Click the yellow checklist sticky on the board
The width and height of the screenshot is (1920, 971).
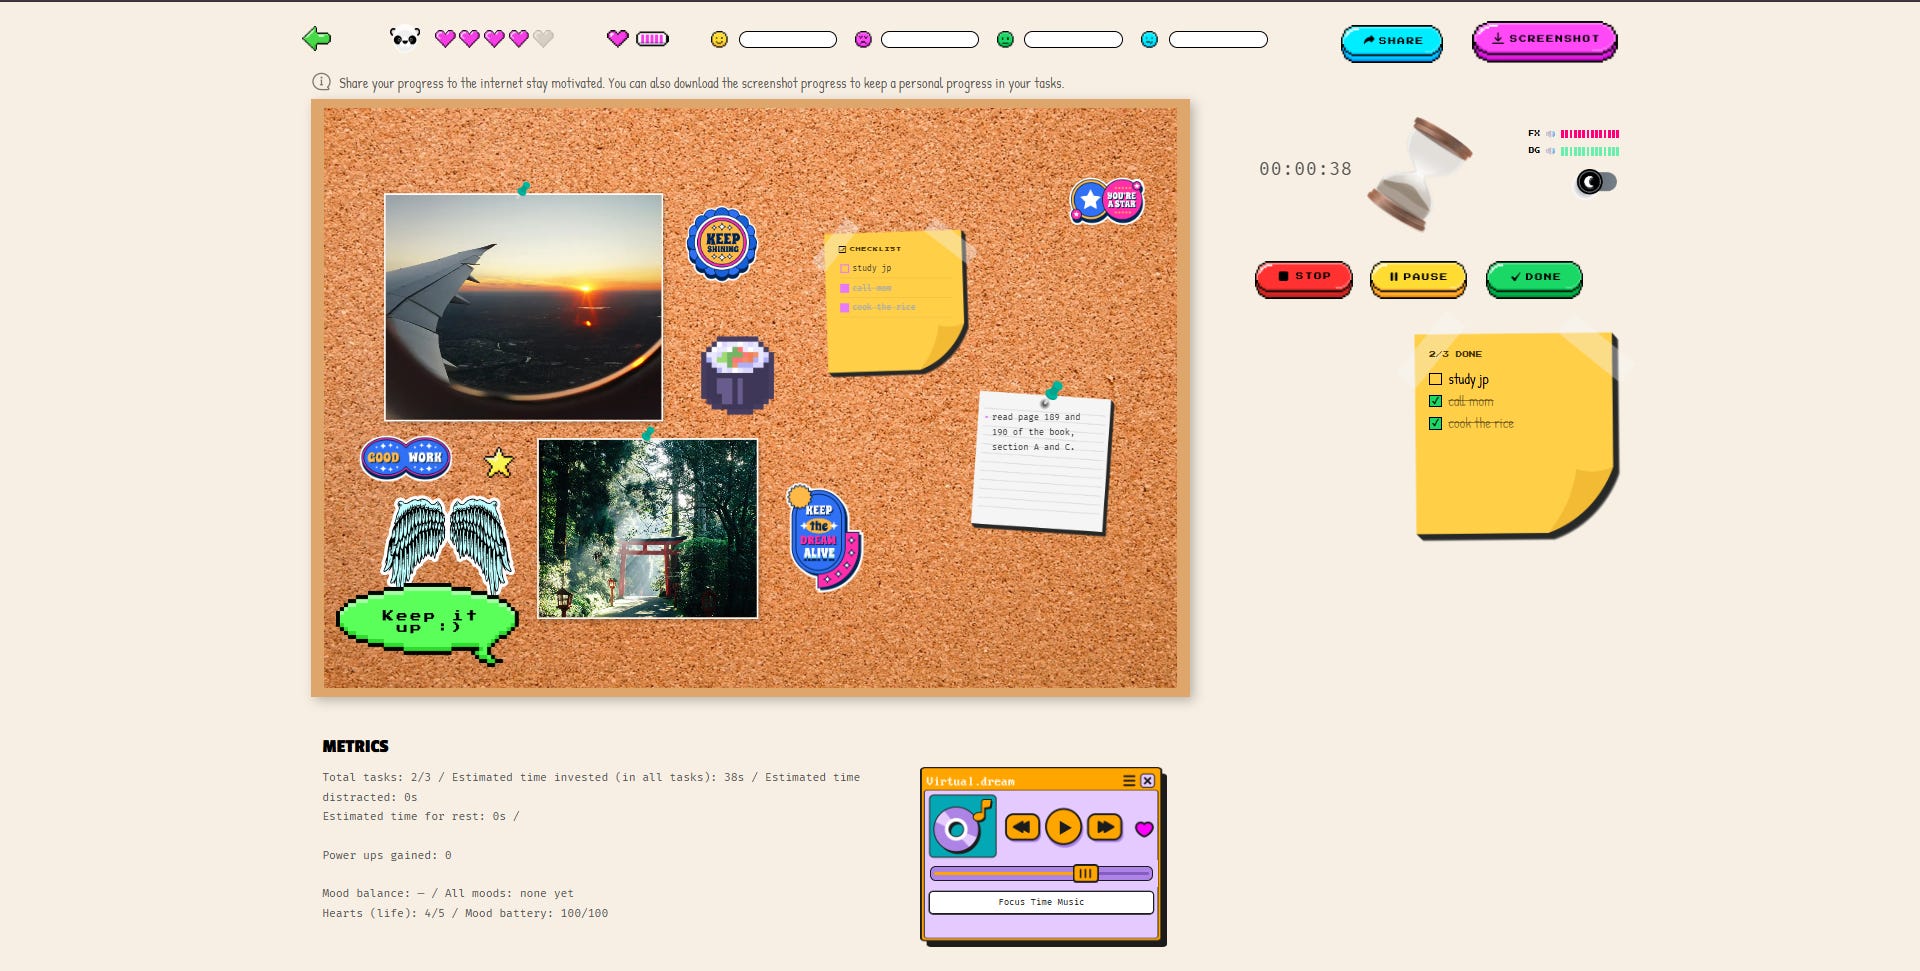click(896, 302)
